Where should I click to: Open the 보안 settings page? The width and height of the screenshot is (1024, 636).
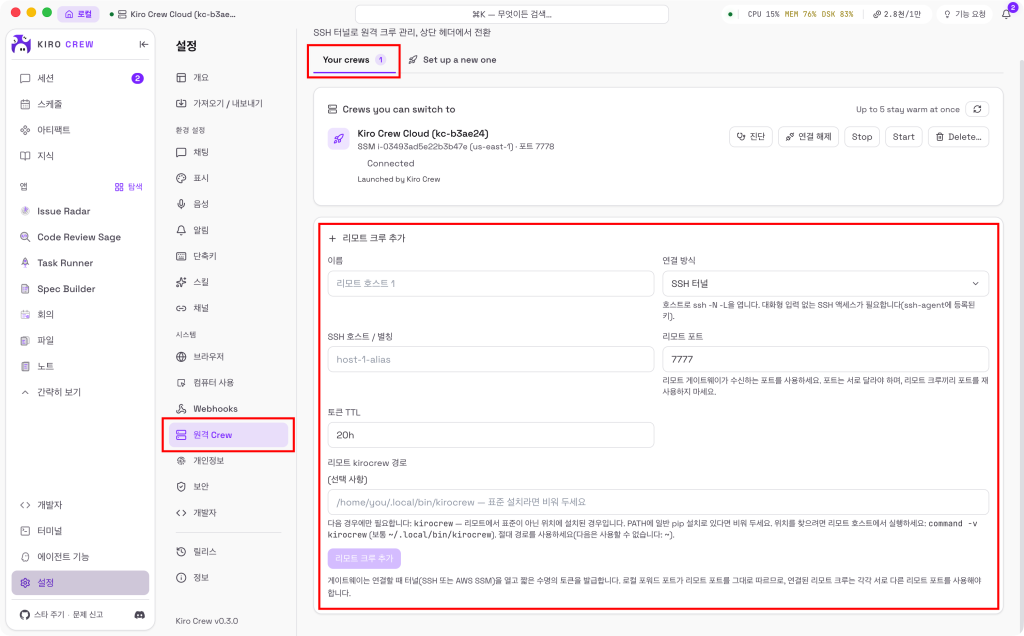coord(228,486)
